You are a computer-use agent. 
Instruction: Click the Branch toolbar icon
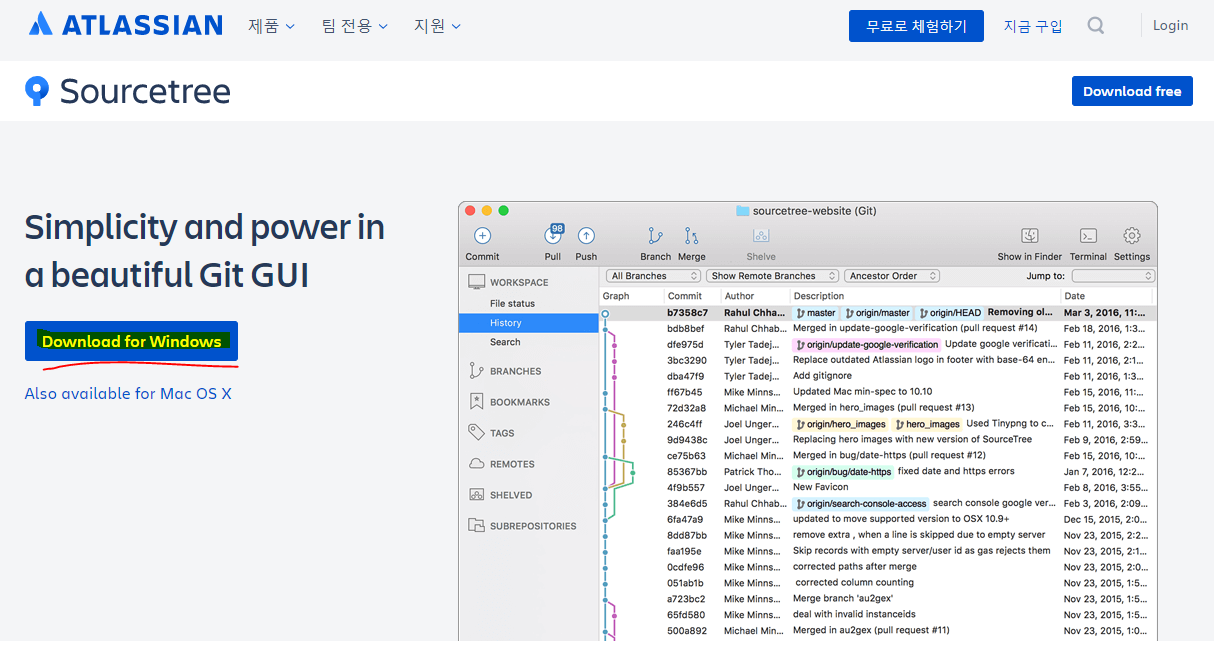click(655, 236)
